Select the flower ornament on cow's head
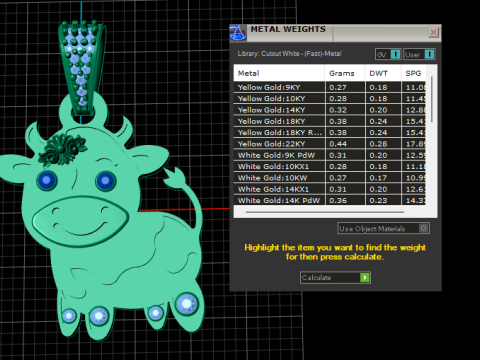 coord(63,149)
